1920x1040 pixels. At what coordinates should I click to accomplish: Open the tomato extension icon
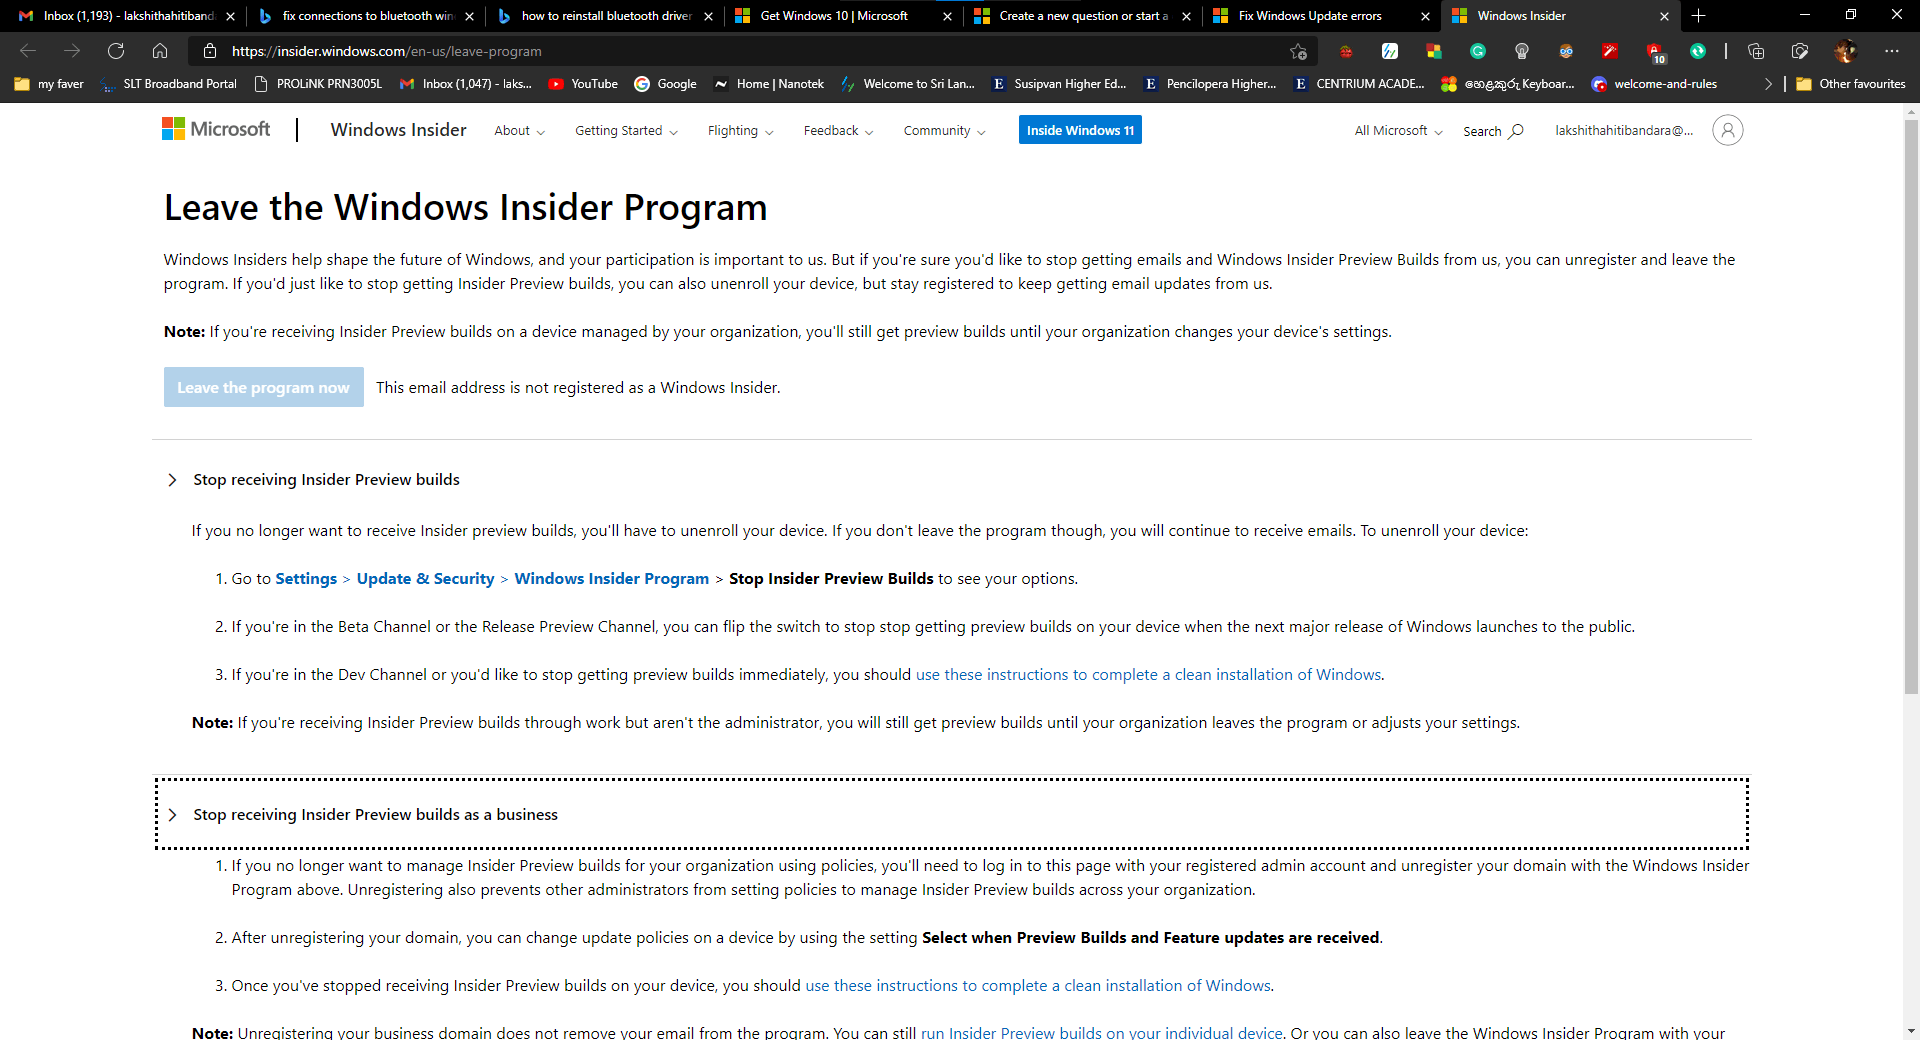(x=1346, y=51)
